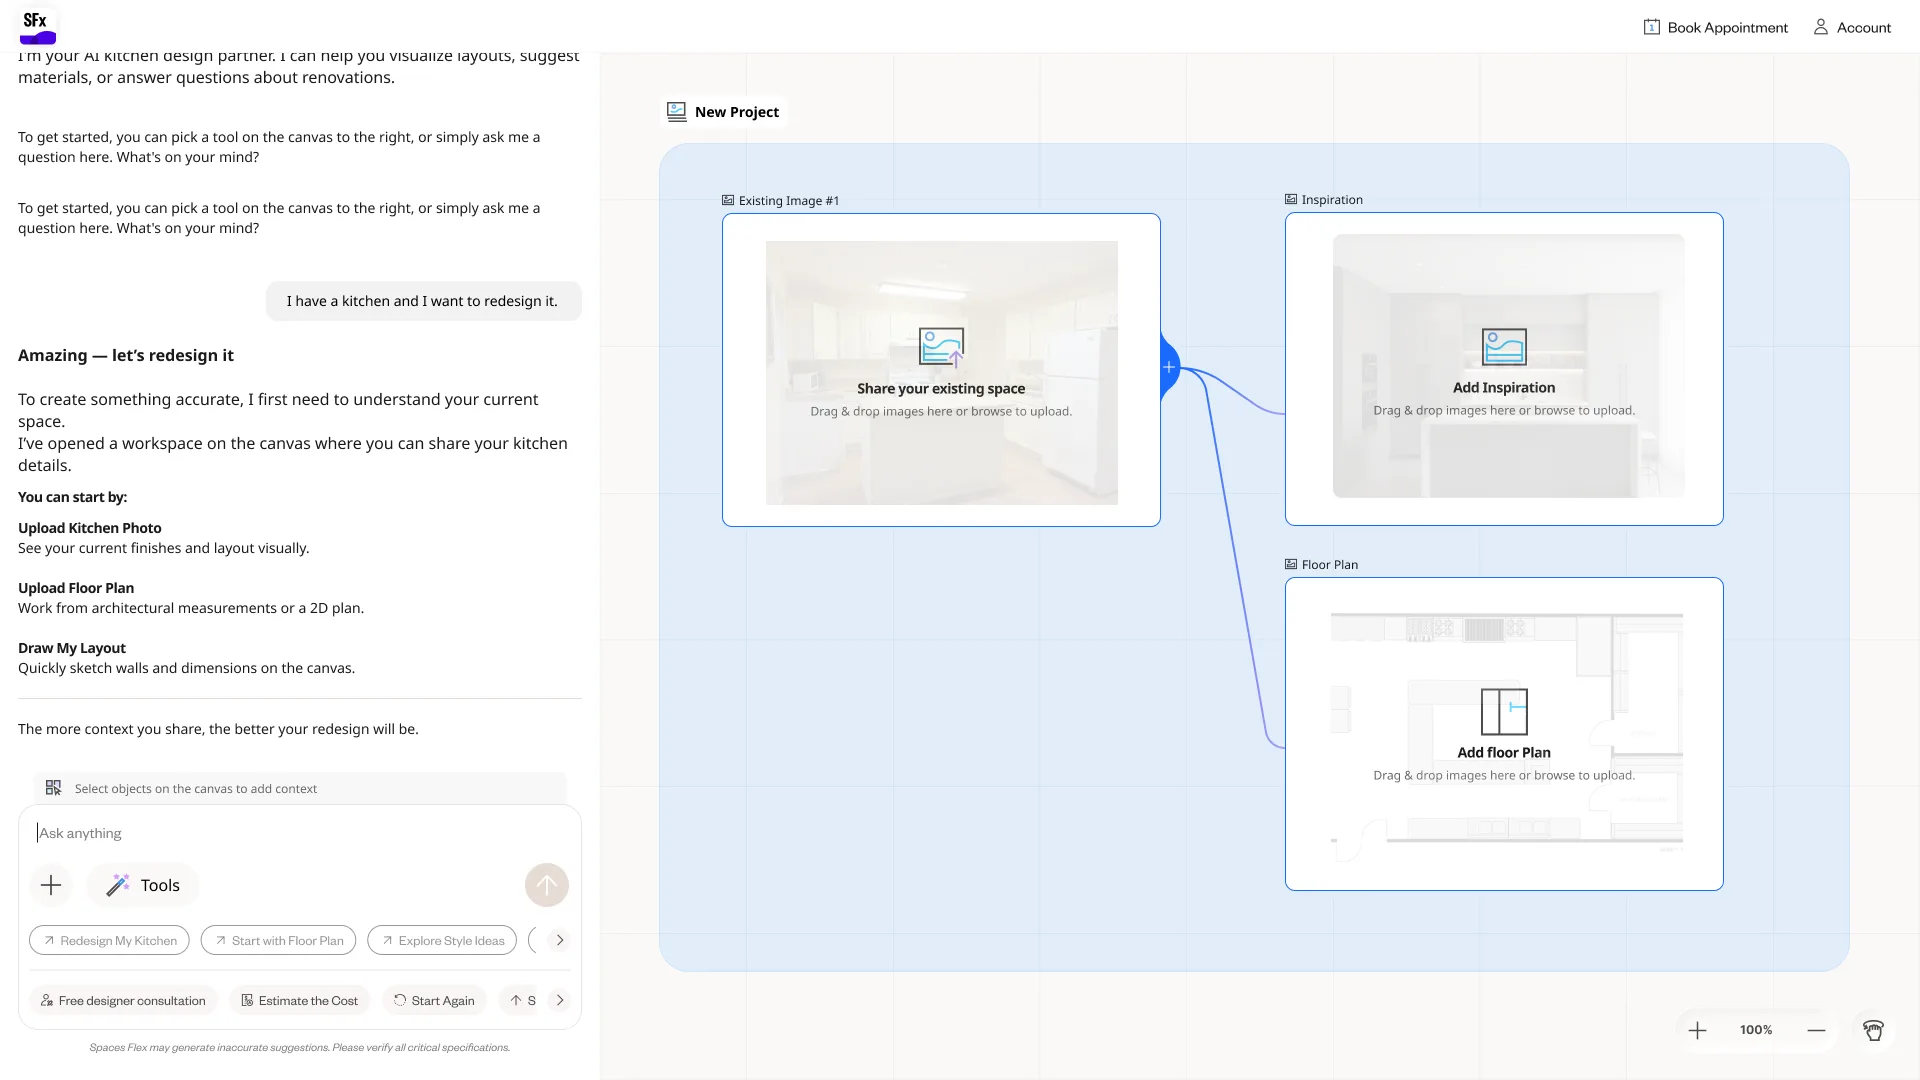1920x1080 pixels.
Task: Click the Redesign My Kitchen suggestion chip
Action: (x=109, y=940)
